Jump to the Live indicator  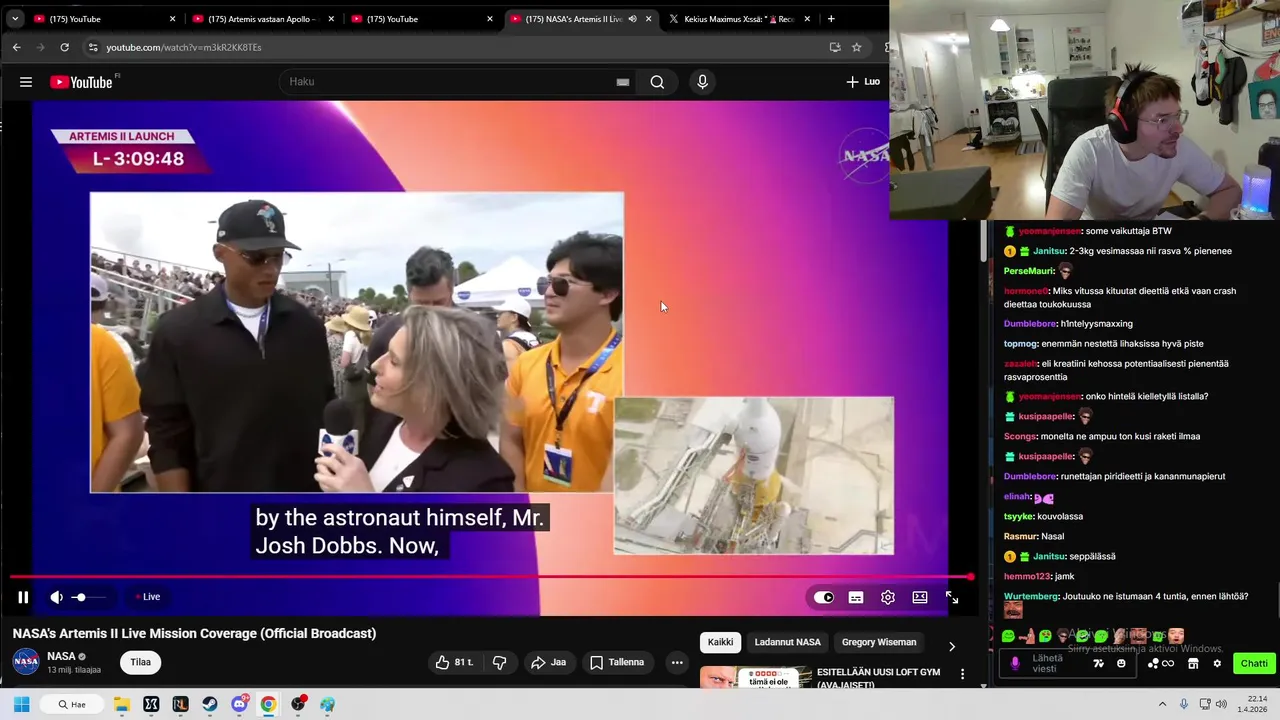148,597
